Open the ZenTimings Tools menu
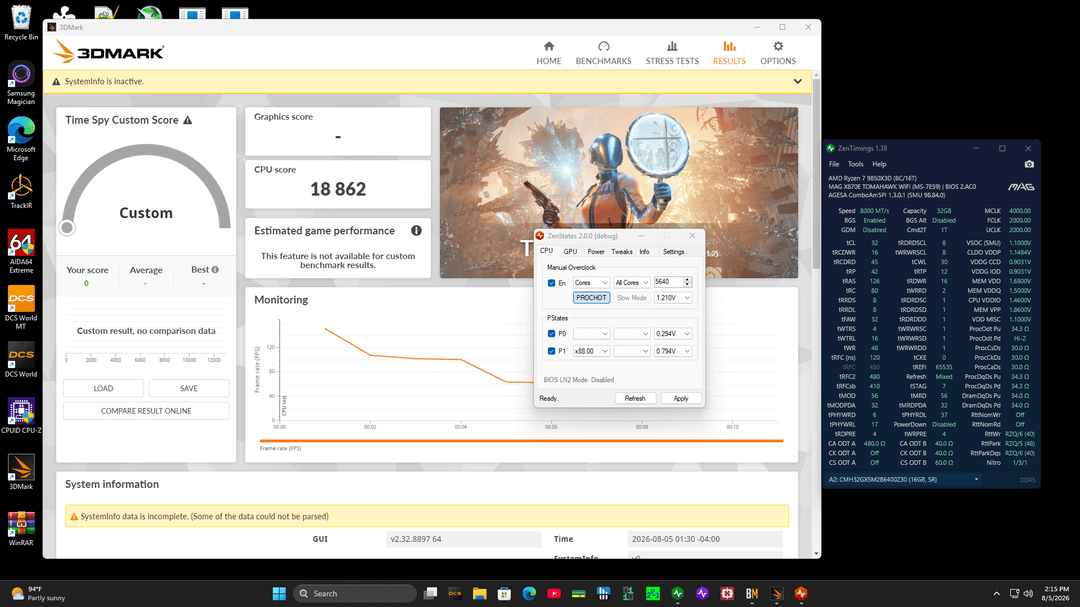The width and height of the screenshot is (1080, 607). coord(855,164)
